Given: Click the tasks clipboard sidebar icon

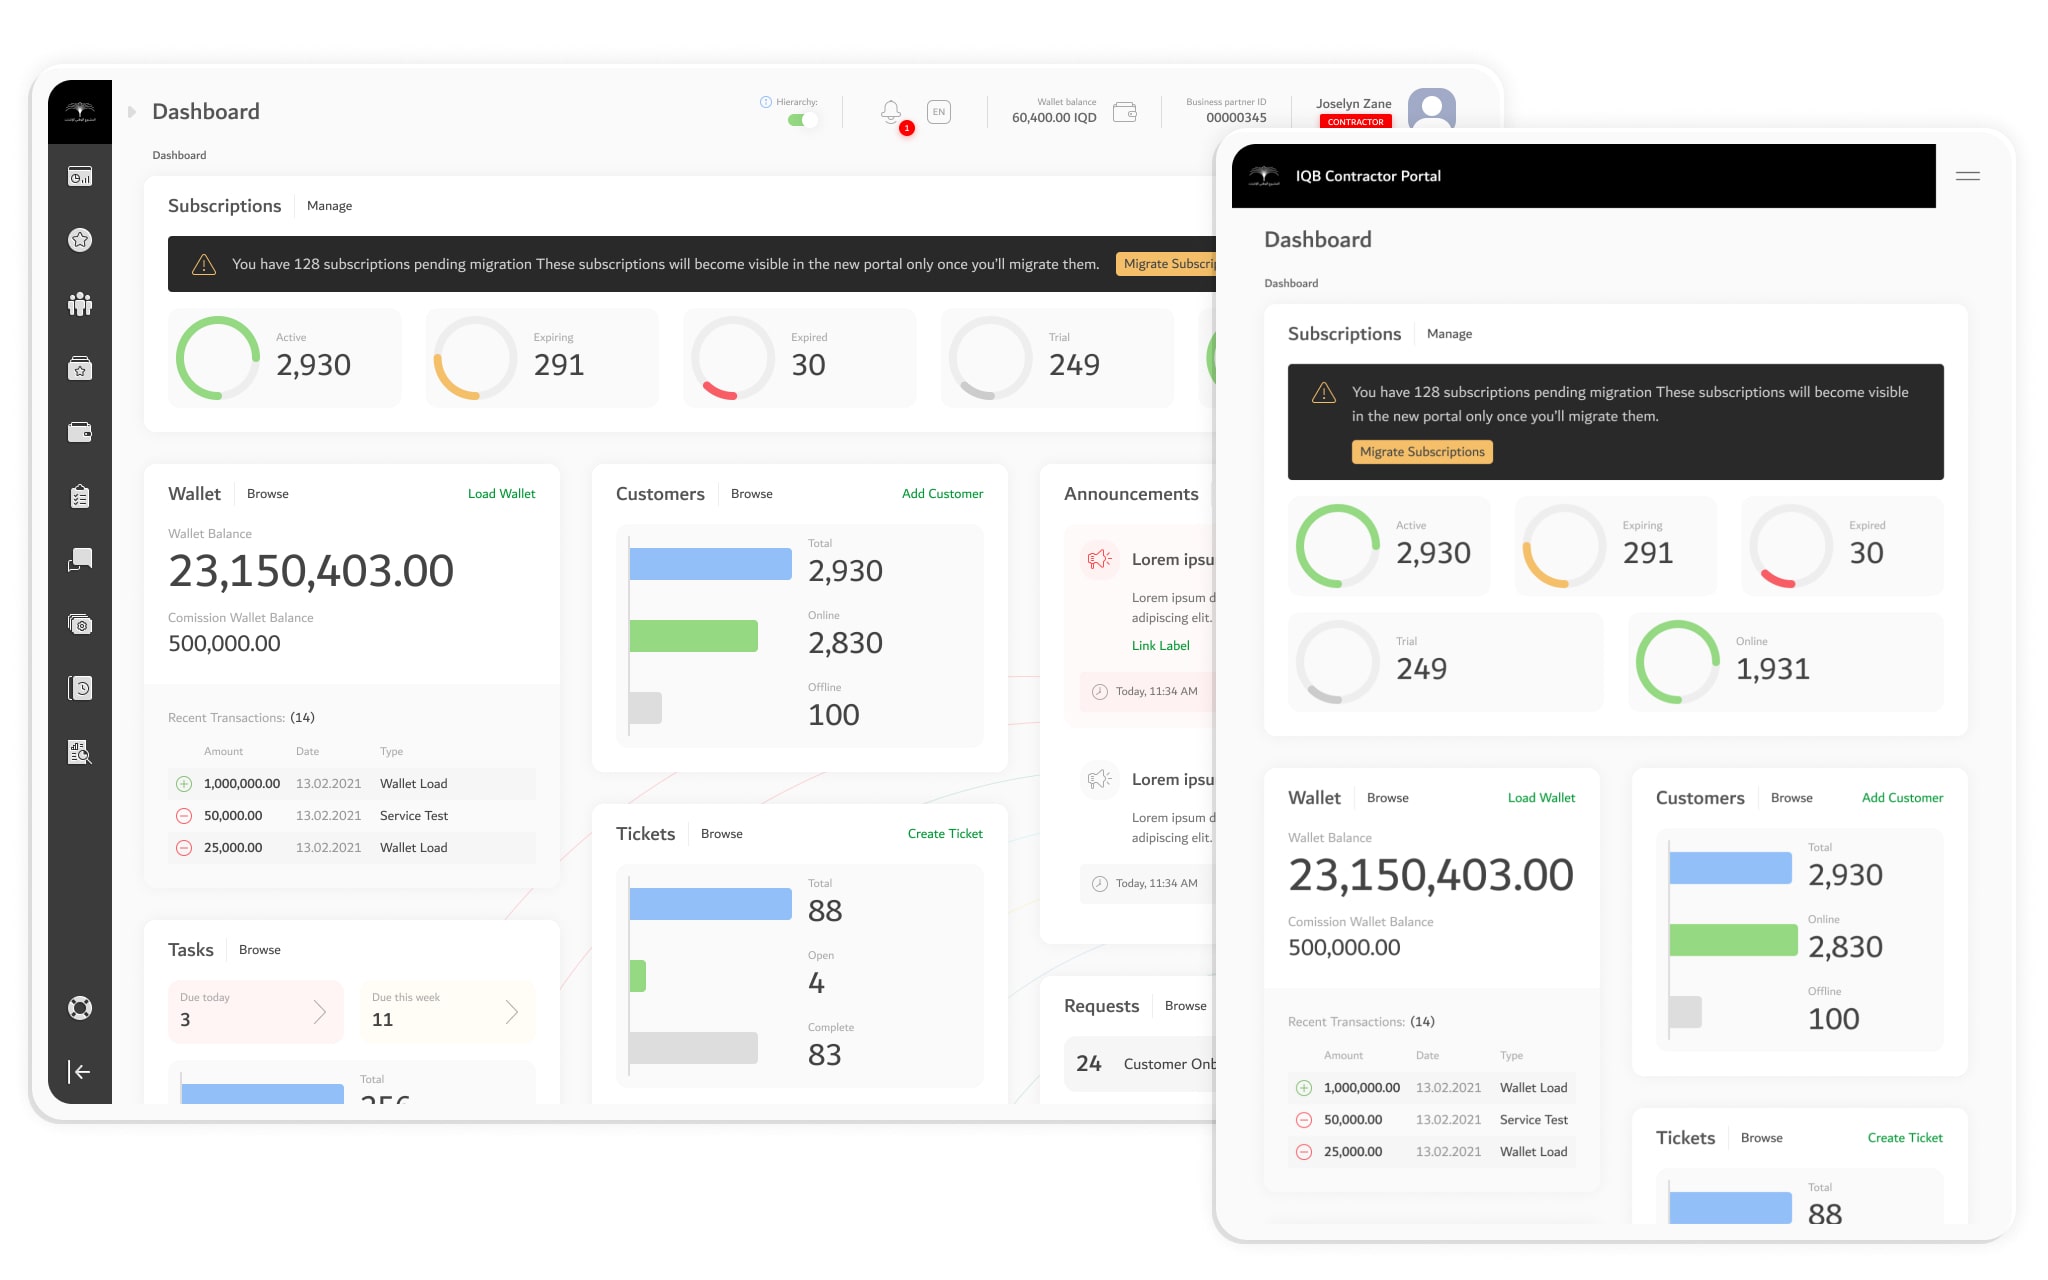Looking at the screenshot, I should (80, 496).
